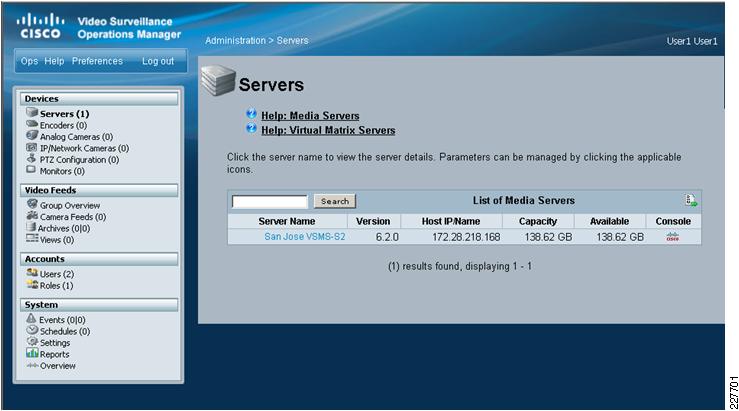Click the Events warning icon
This screenshot has width=739, height=411.
click(31, 319)
